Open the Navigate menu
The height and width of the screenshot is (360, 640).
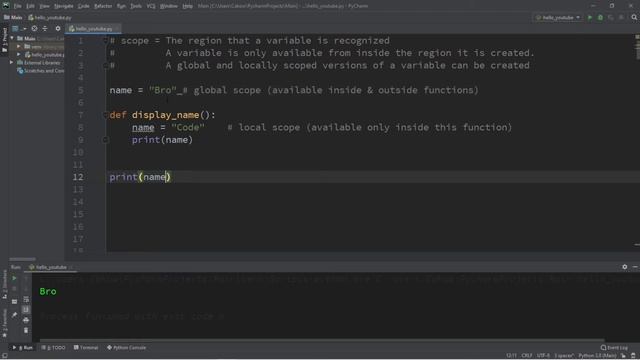(64, 6)
